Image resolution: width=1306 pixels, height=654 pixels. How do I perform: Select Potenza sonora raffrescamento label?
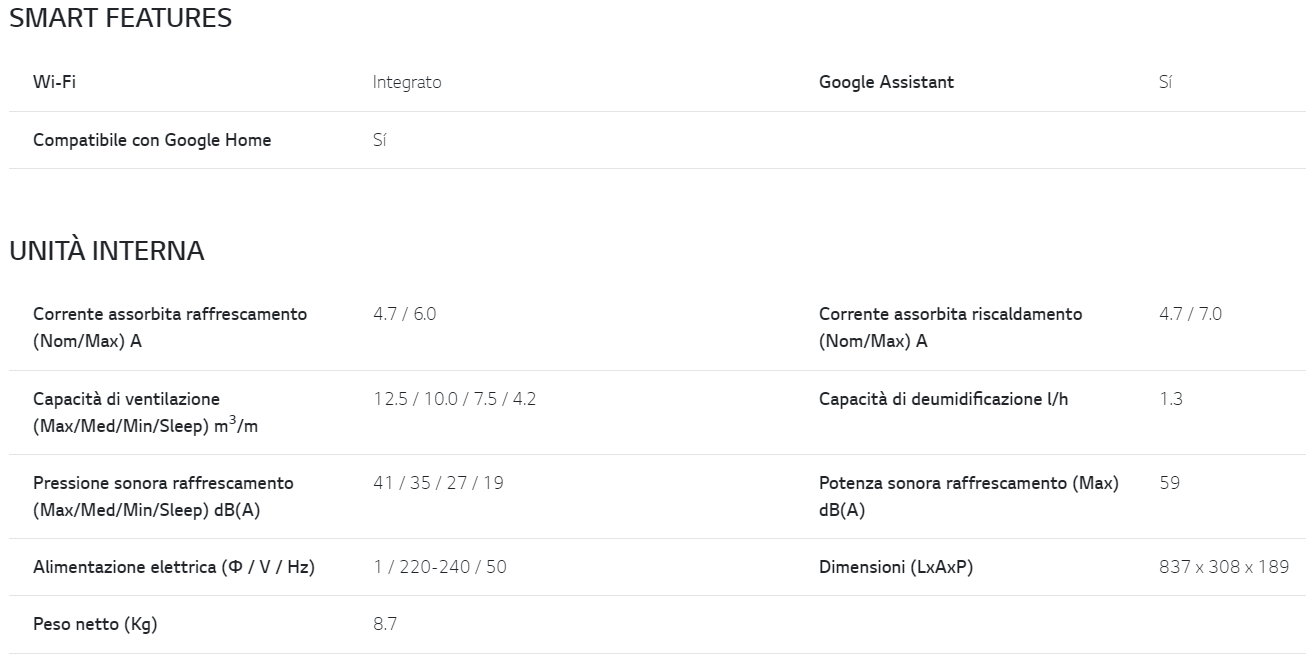click(969, 496)
